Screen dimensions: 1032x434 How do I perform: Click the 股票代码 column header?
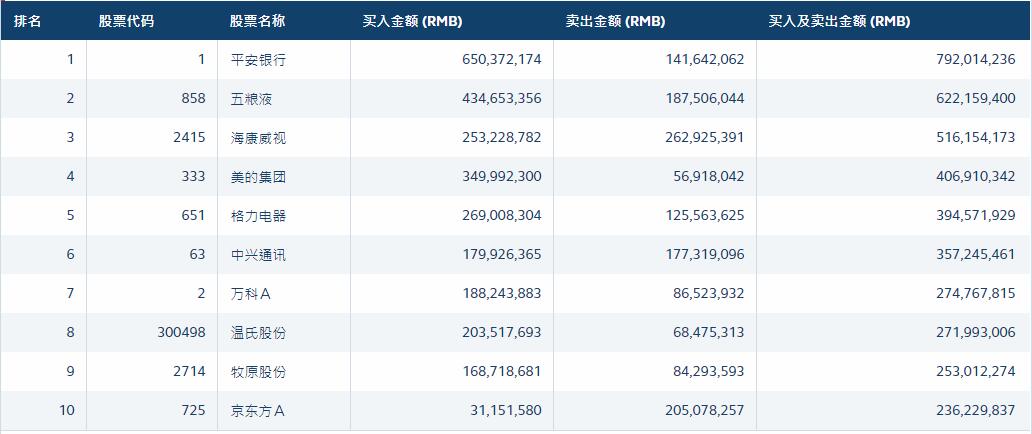[x=126, y=21]
